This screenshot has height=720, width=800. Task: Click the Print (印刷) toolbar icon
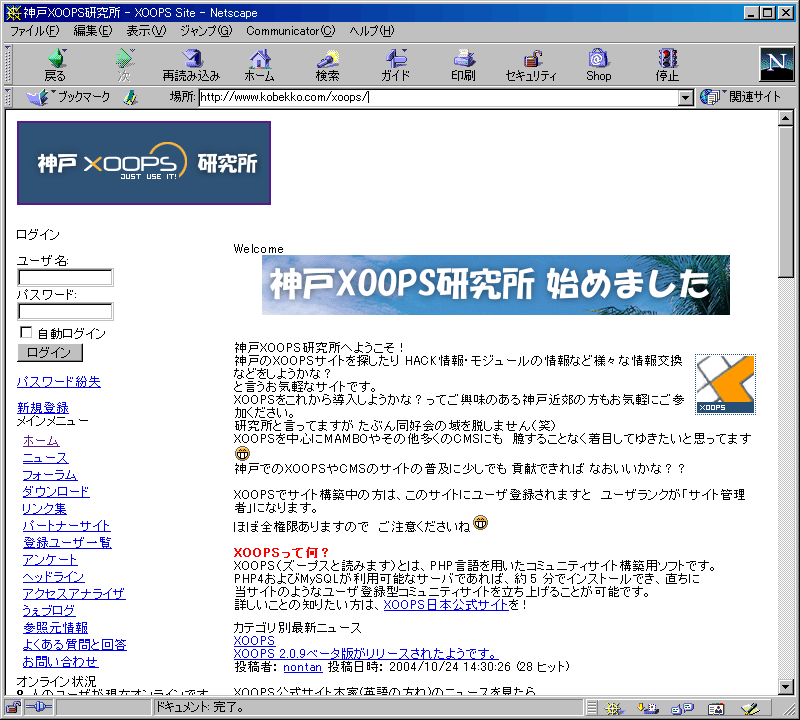pyautogui.click(x=463, y=65)
